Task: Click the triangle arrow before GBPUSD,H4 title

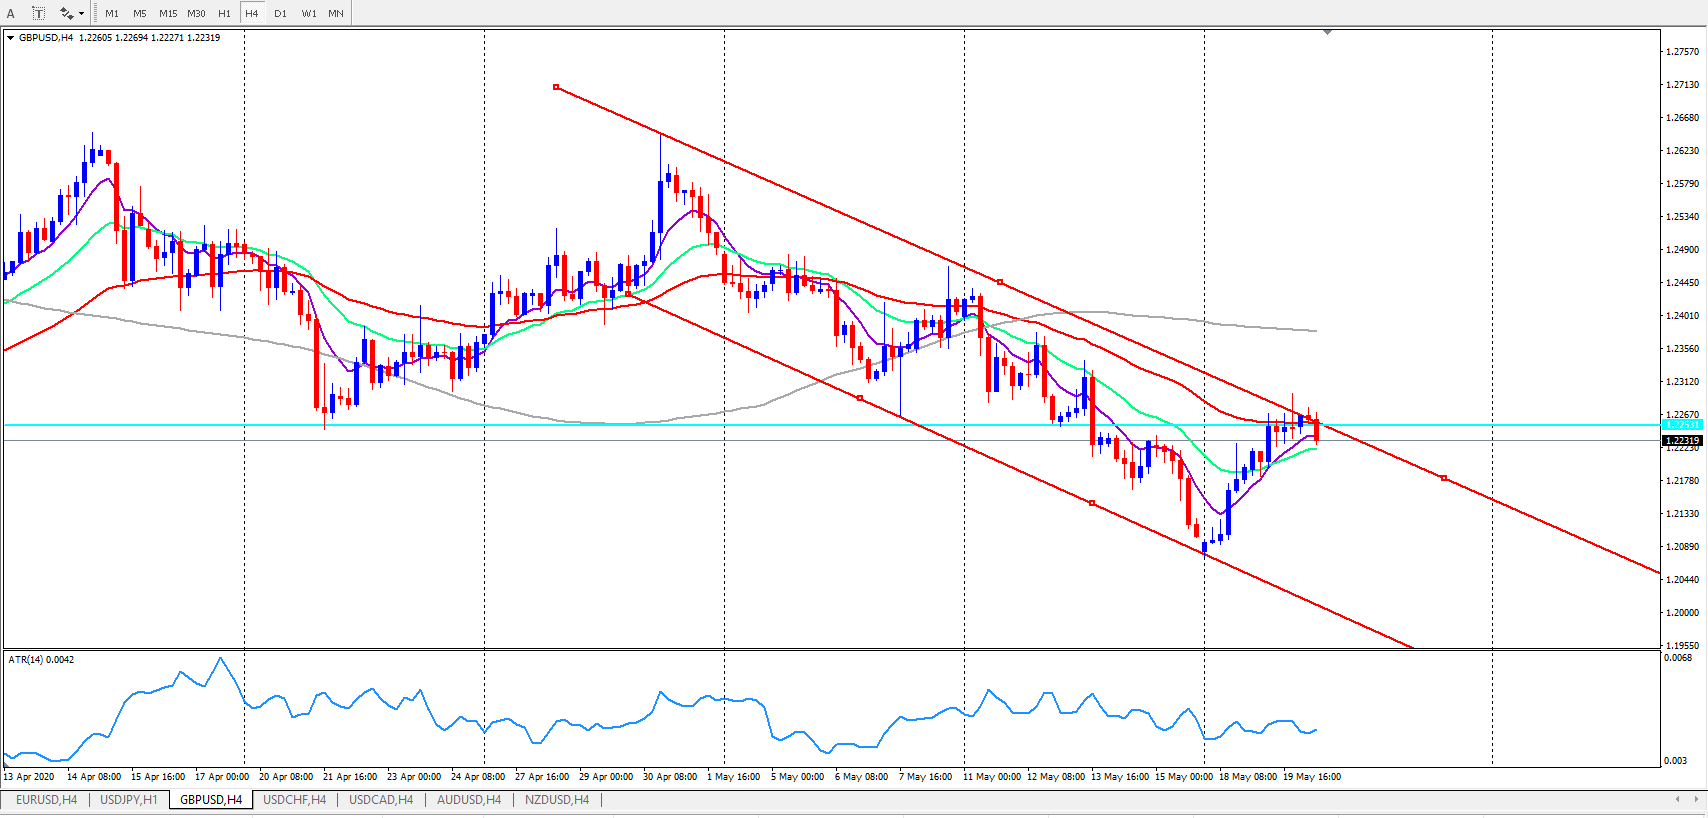Action: point(10,38)
